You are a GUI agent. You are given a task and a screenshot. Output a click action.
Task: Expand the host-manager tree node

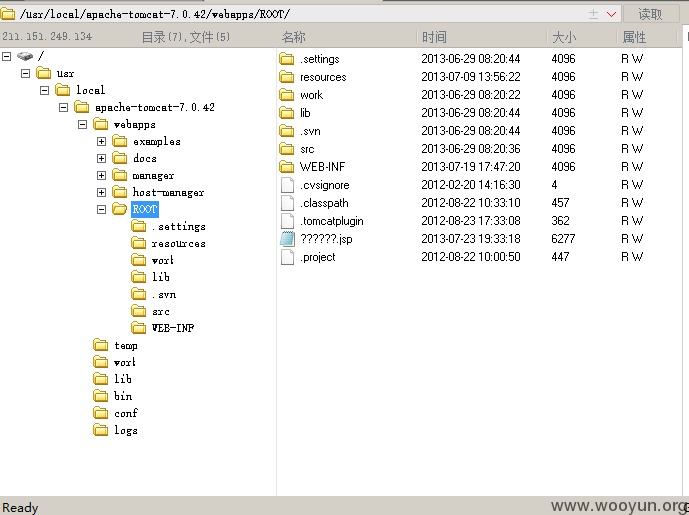point(101,192)
